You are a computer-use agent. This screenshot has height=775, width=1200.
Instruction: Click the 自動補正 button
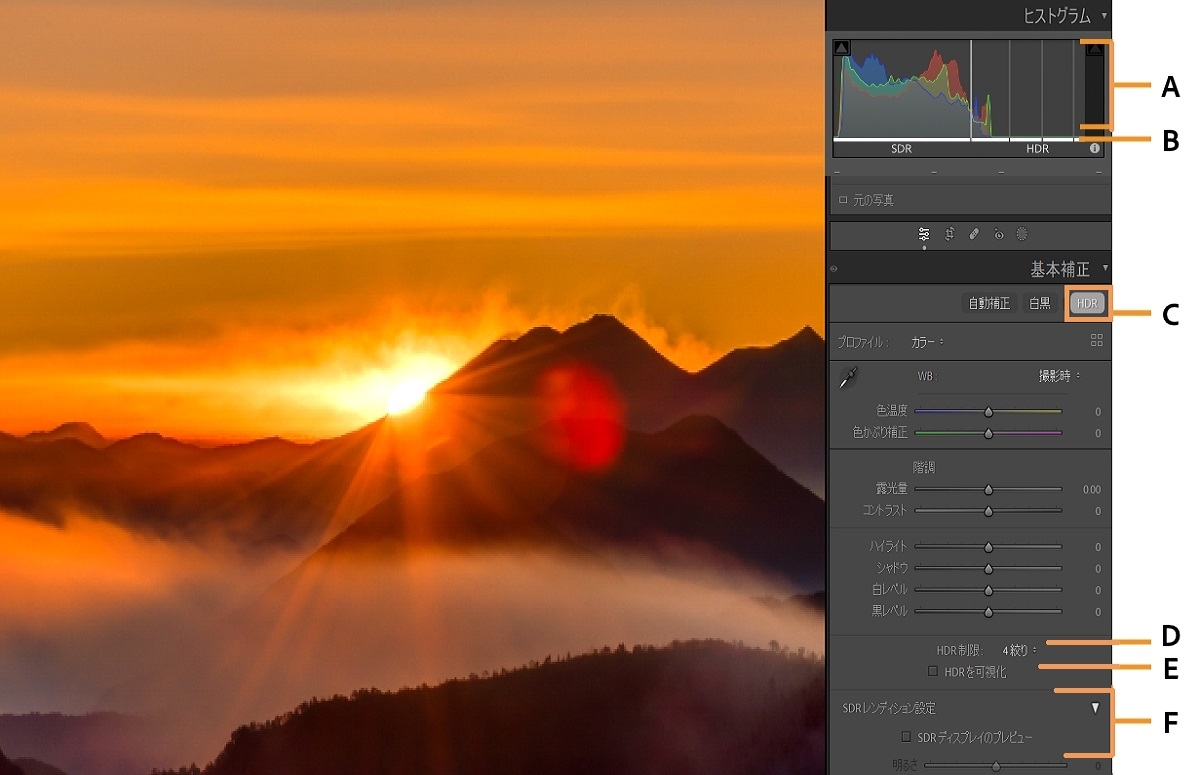[989, 303]
